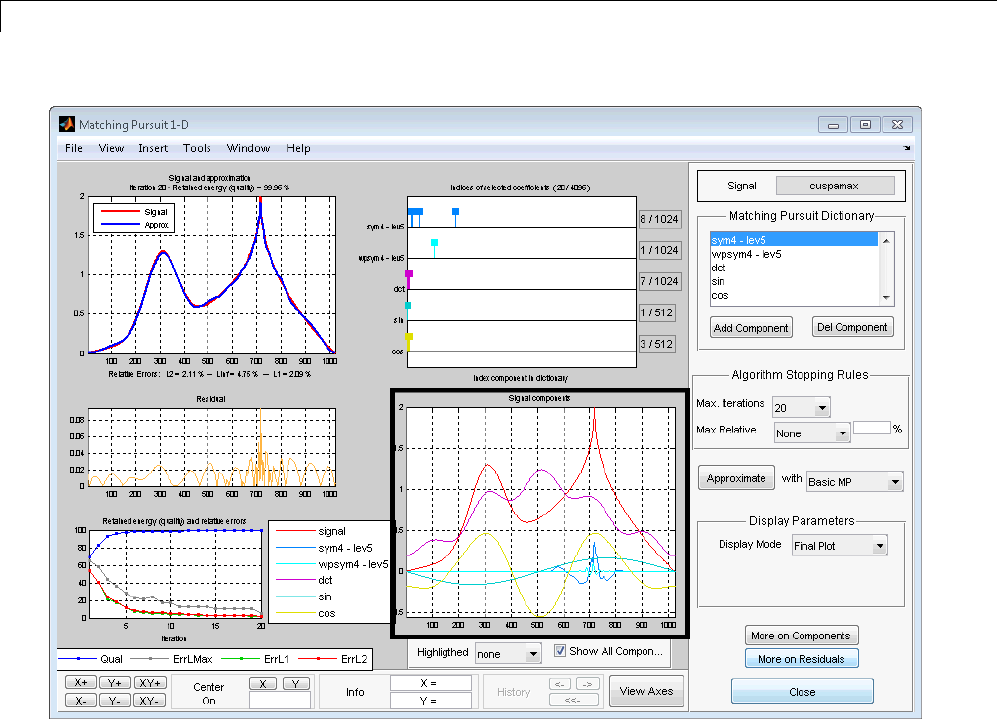Toggle the Y center button

point(295,683)
